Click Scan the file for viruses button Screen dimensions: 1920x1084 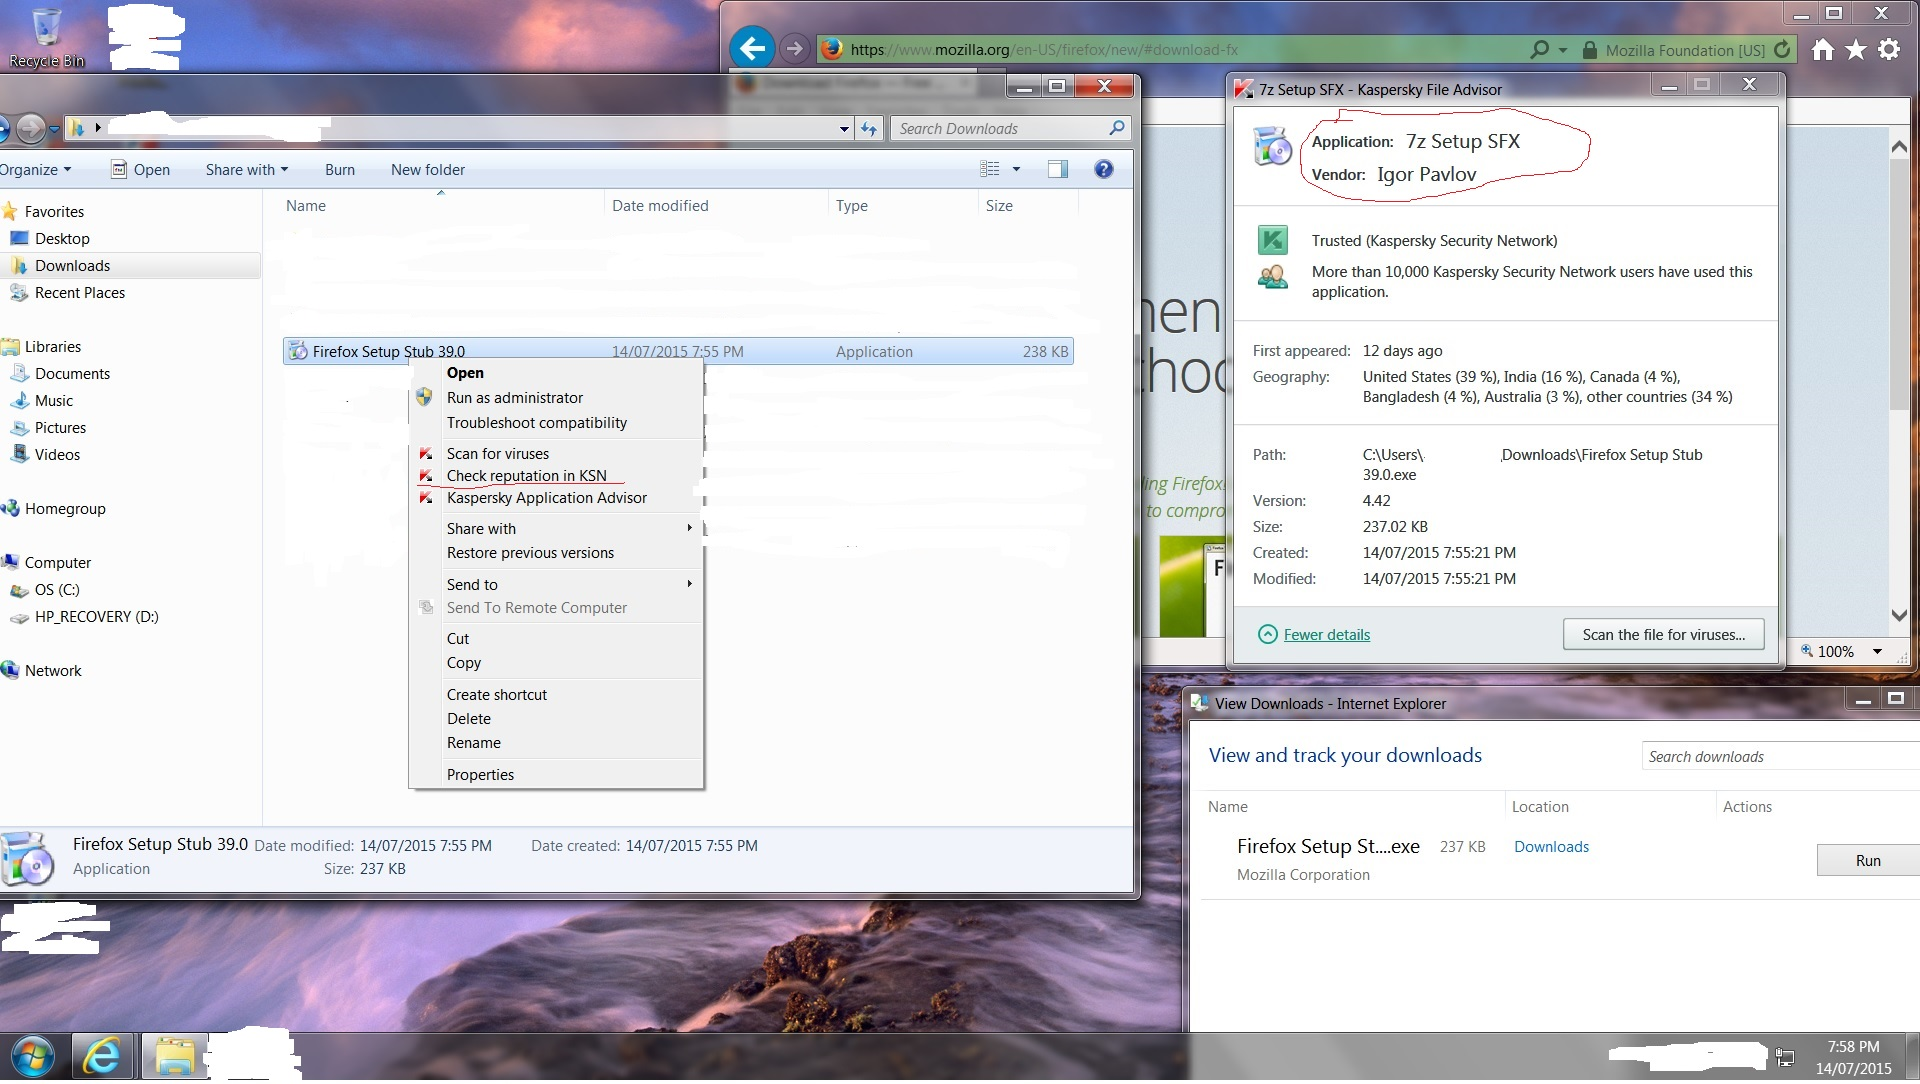coord(1662,635)
